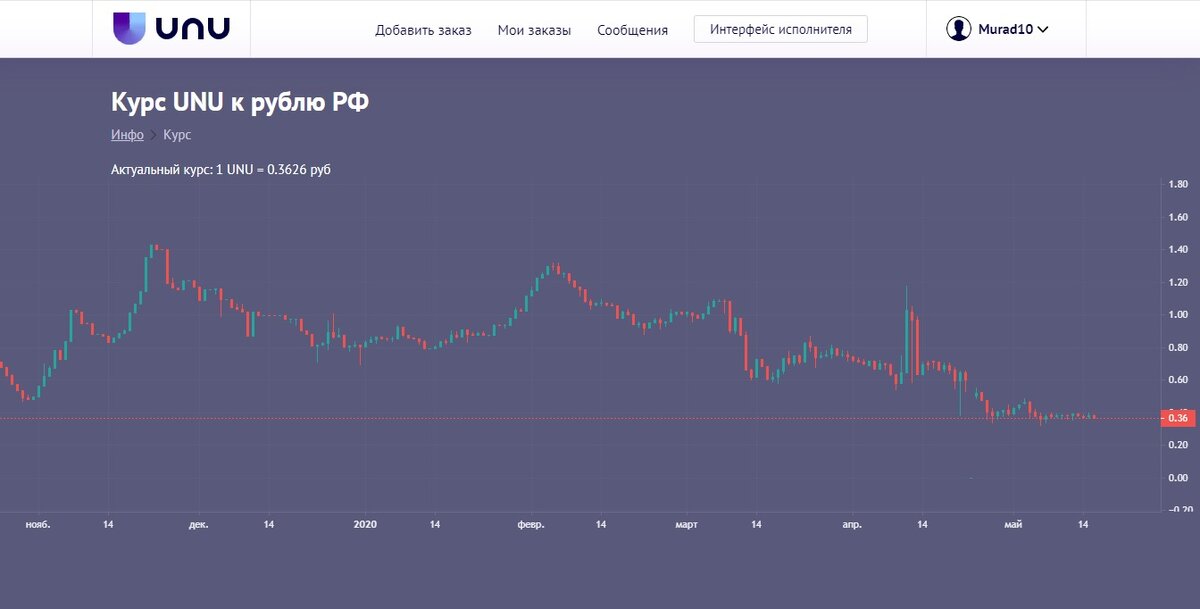Click the page heading Курс UNU к рублю РФ
This screenshot has height=609, width=1200.
tap(239, 102)
